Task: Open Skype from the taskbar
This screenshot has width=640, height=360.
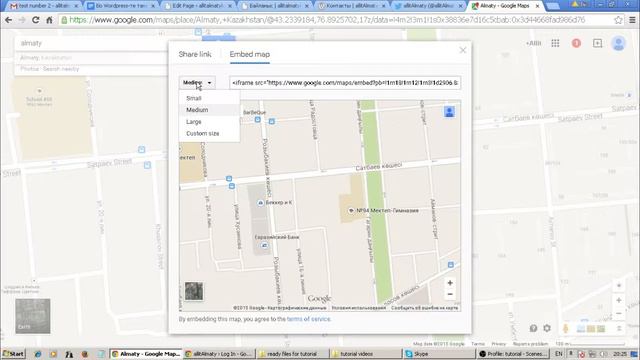Action: [438, 354]
